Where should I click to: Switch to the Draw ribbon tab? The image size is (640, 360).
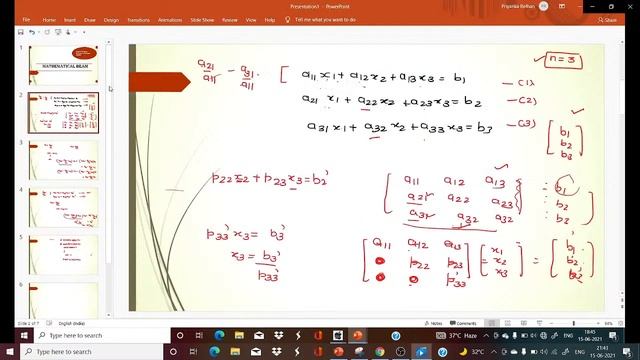tap(90, 20)
